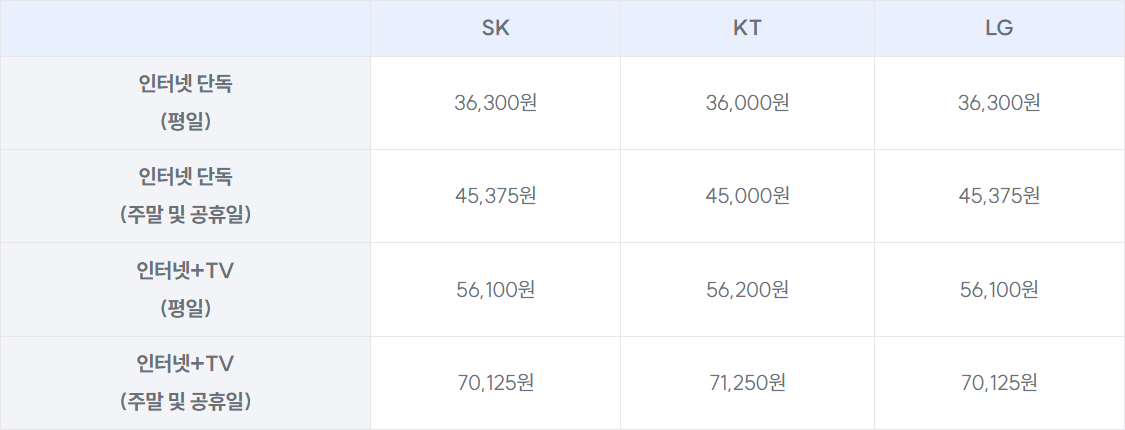Click the KT column header
The width and height of the screenshot is (1125, 430).
[x=748, y=29]
